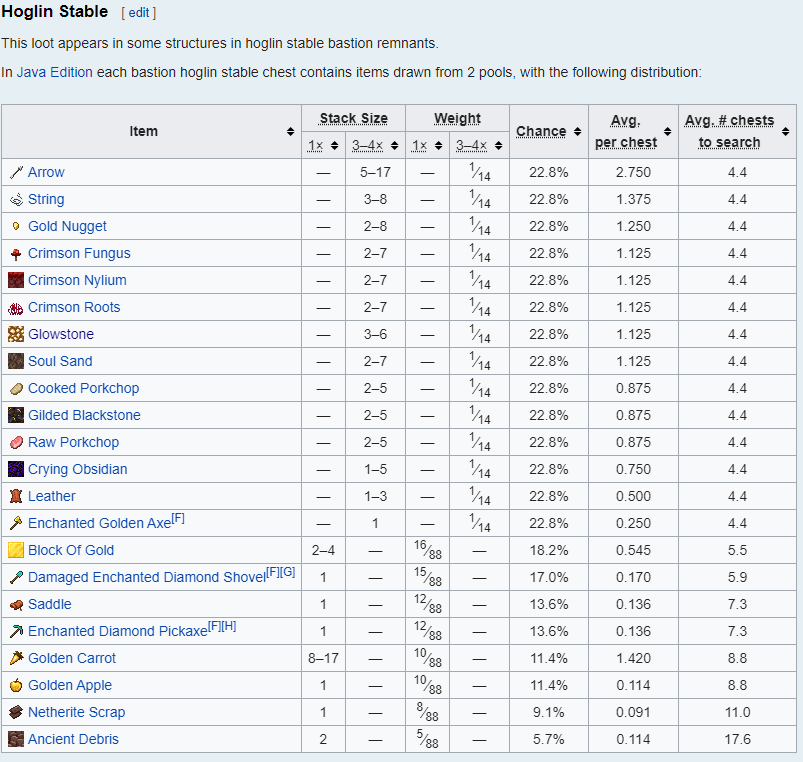Open the Java Edition link
The height and width of the screenshot is (762, 803).
click(x=55, y=72)
